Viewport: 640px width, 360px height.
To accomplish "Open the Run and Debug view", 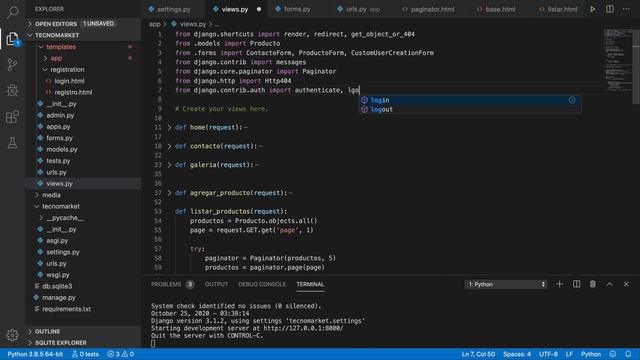I will [12, 90].
